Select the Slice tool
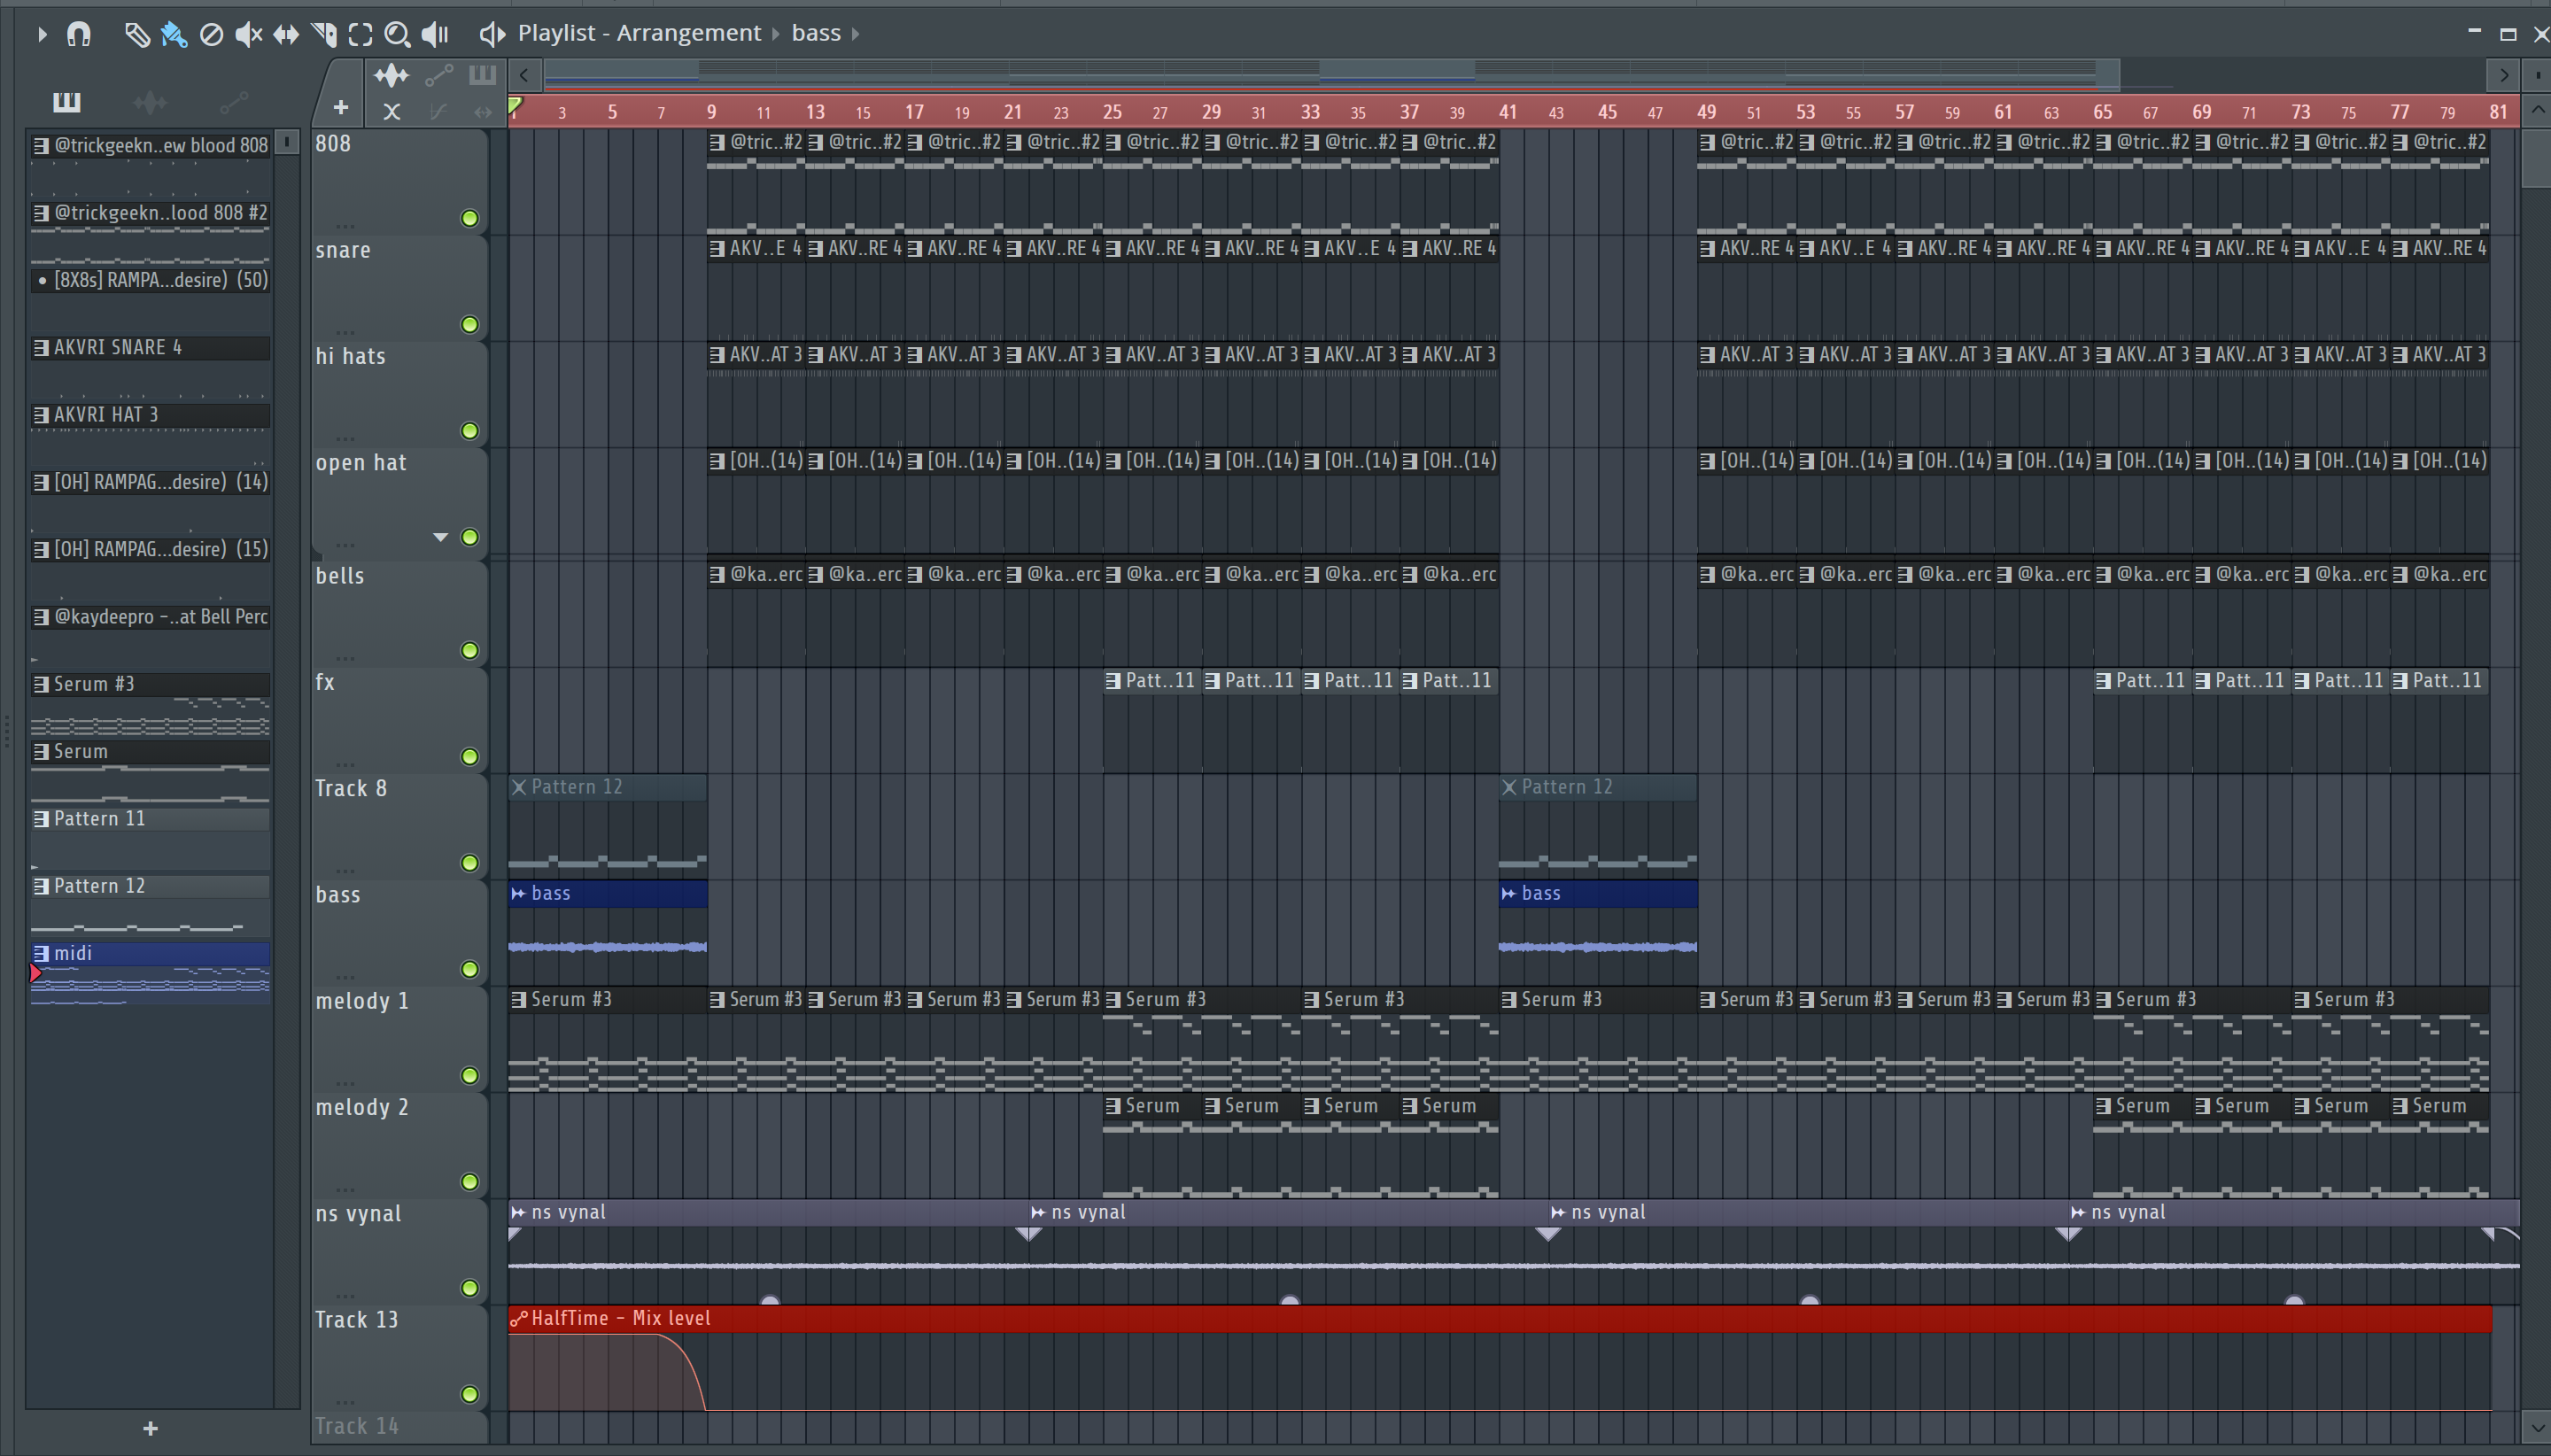This screenshot has height=1456, width=2551. point(323,34)
